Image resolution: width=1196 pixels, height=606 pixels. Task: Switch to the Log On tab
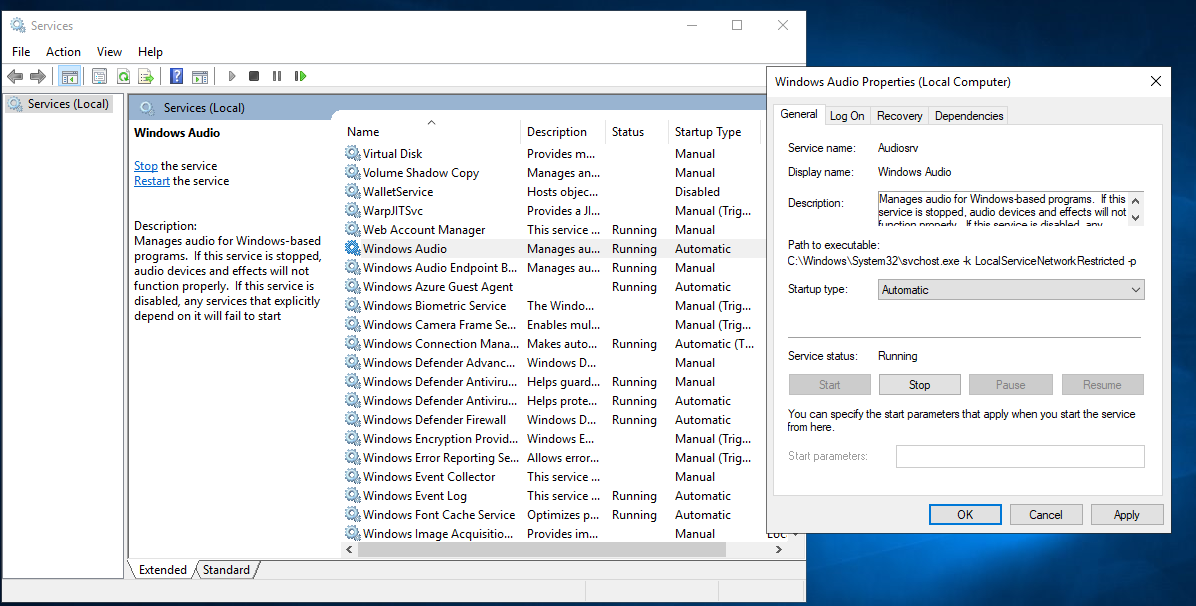tap(847, 116)
